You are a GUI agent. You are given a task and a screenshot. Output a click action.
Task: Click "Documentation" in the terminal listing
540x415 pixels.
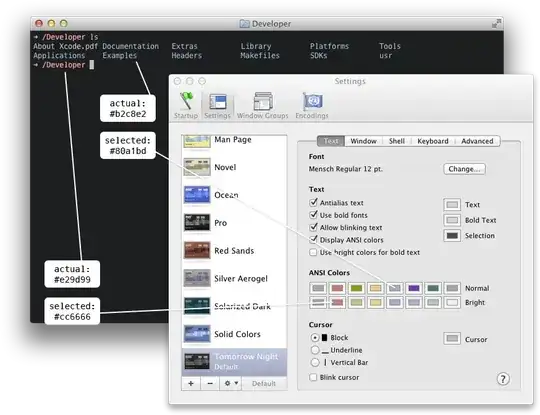pyautogui.click(x=131, y=46)
